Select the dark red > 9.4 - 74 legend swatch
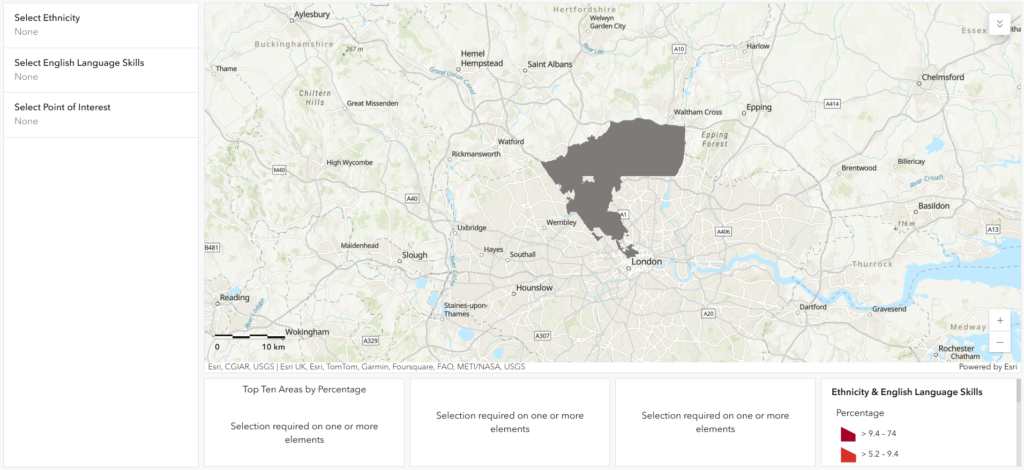1024x470 pixels. 848,434
